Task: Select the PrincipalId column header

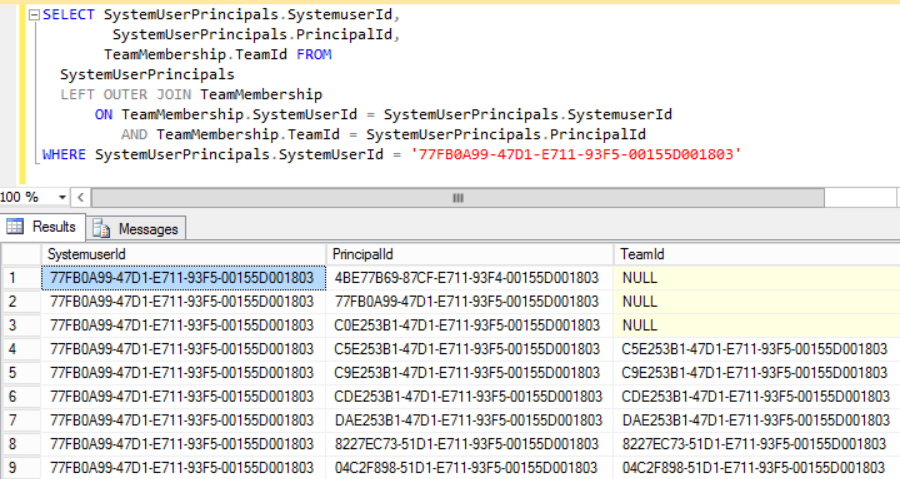Action: 470,254
